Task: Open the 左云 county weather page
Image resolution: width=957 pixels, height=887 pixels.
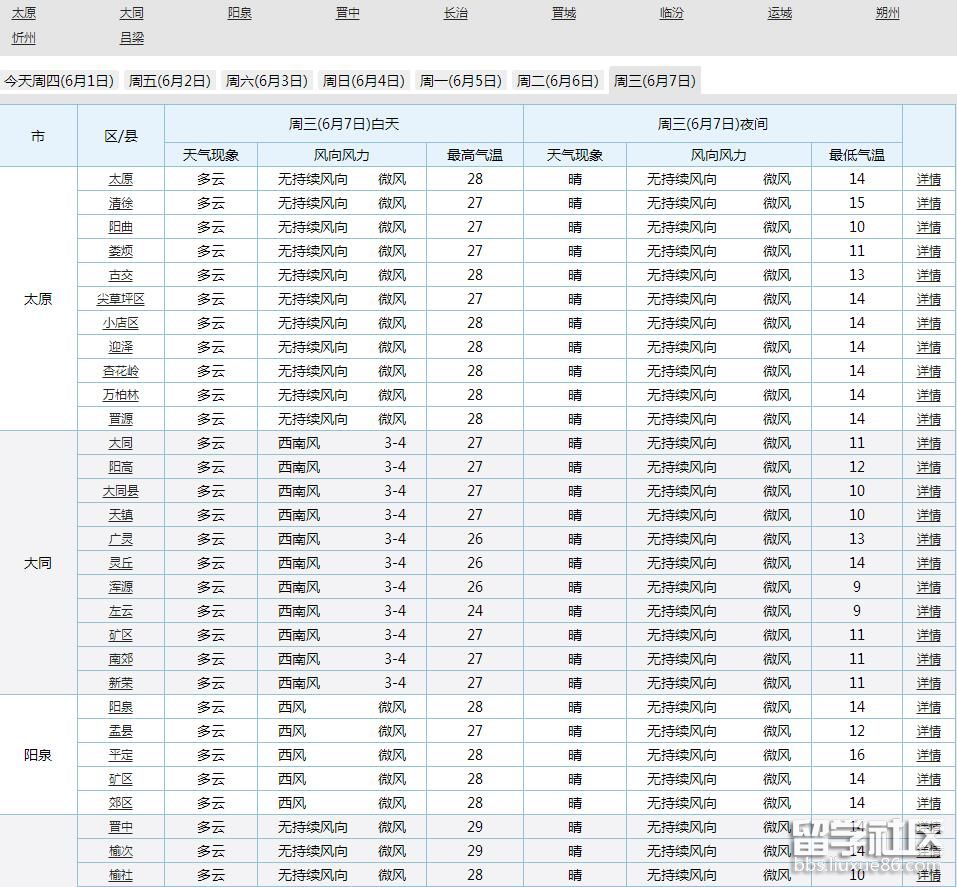Action: click(x=120, y=611)
